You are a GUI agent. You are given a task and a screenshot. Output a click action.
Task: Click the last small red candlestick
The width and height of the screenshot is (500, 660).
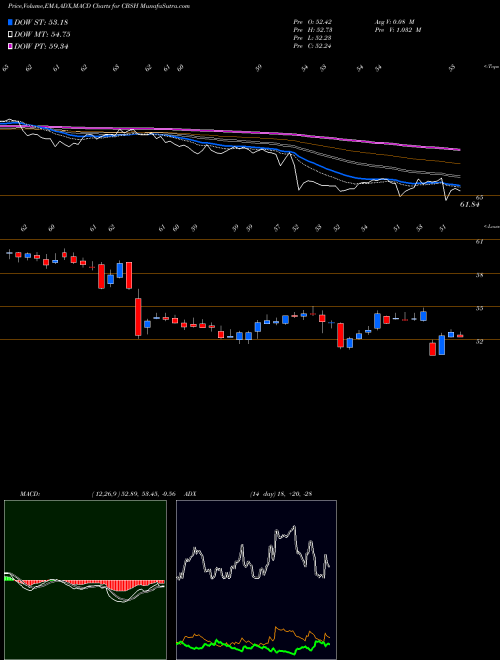coord(460,335)
